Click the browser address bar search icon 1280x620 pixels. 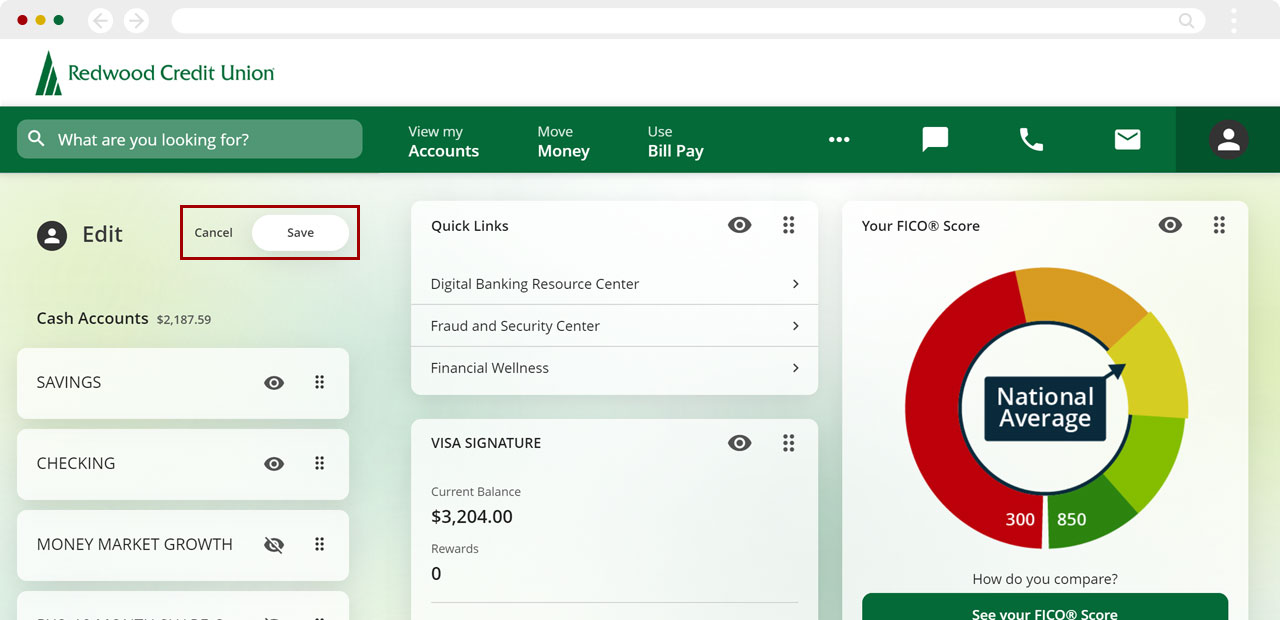[x=1186, y=20]
